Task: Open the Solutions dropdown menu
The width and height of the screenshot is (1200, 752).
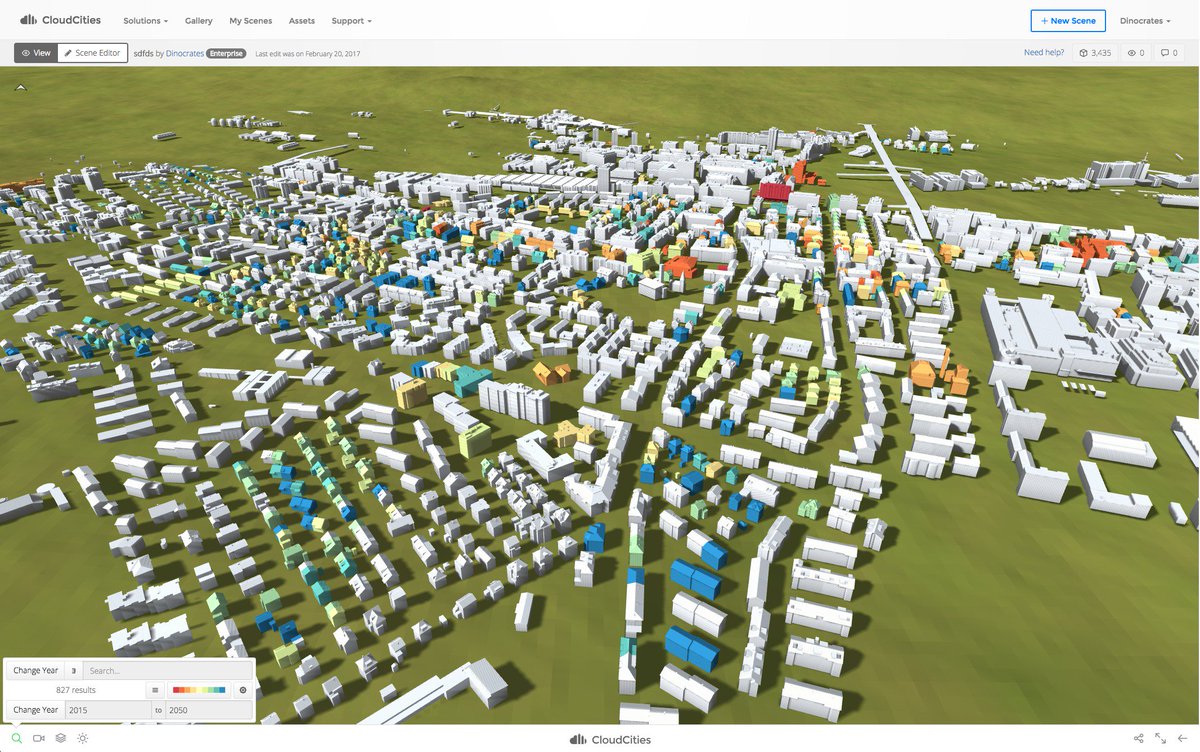Action: 145,21
